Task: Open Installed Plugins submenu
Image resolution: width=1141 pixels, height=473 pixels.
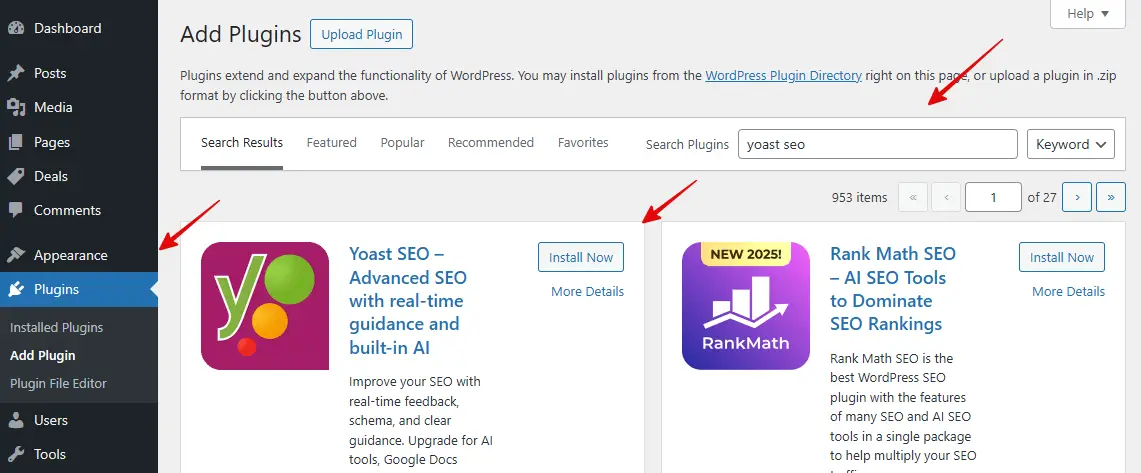Action: [57, 327]
